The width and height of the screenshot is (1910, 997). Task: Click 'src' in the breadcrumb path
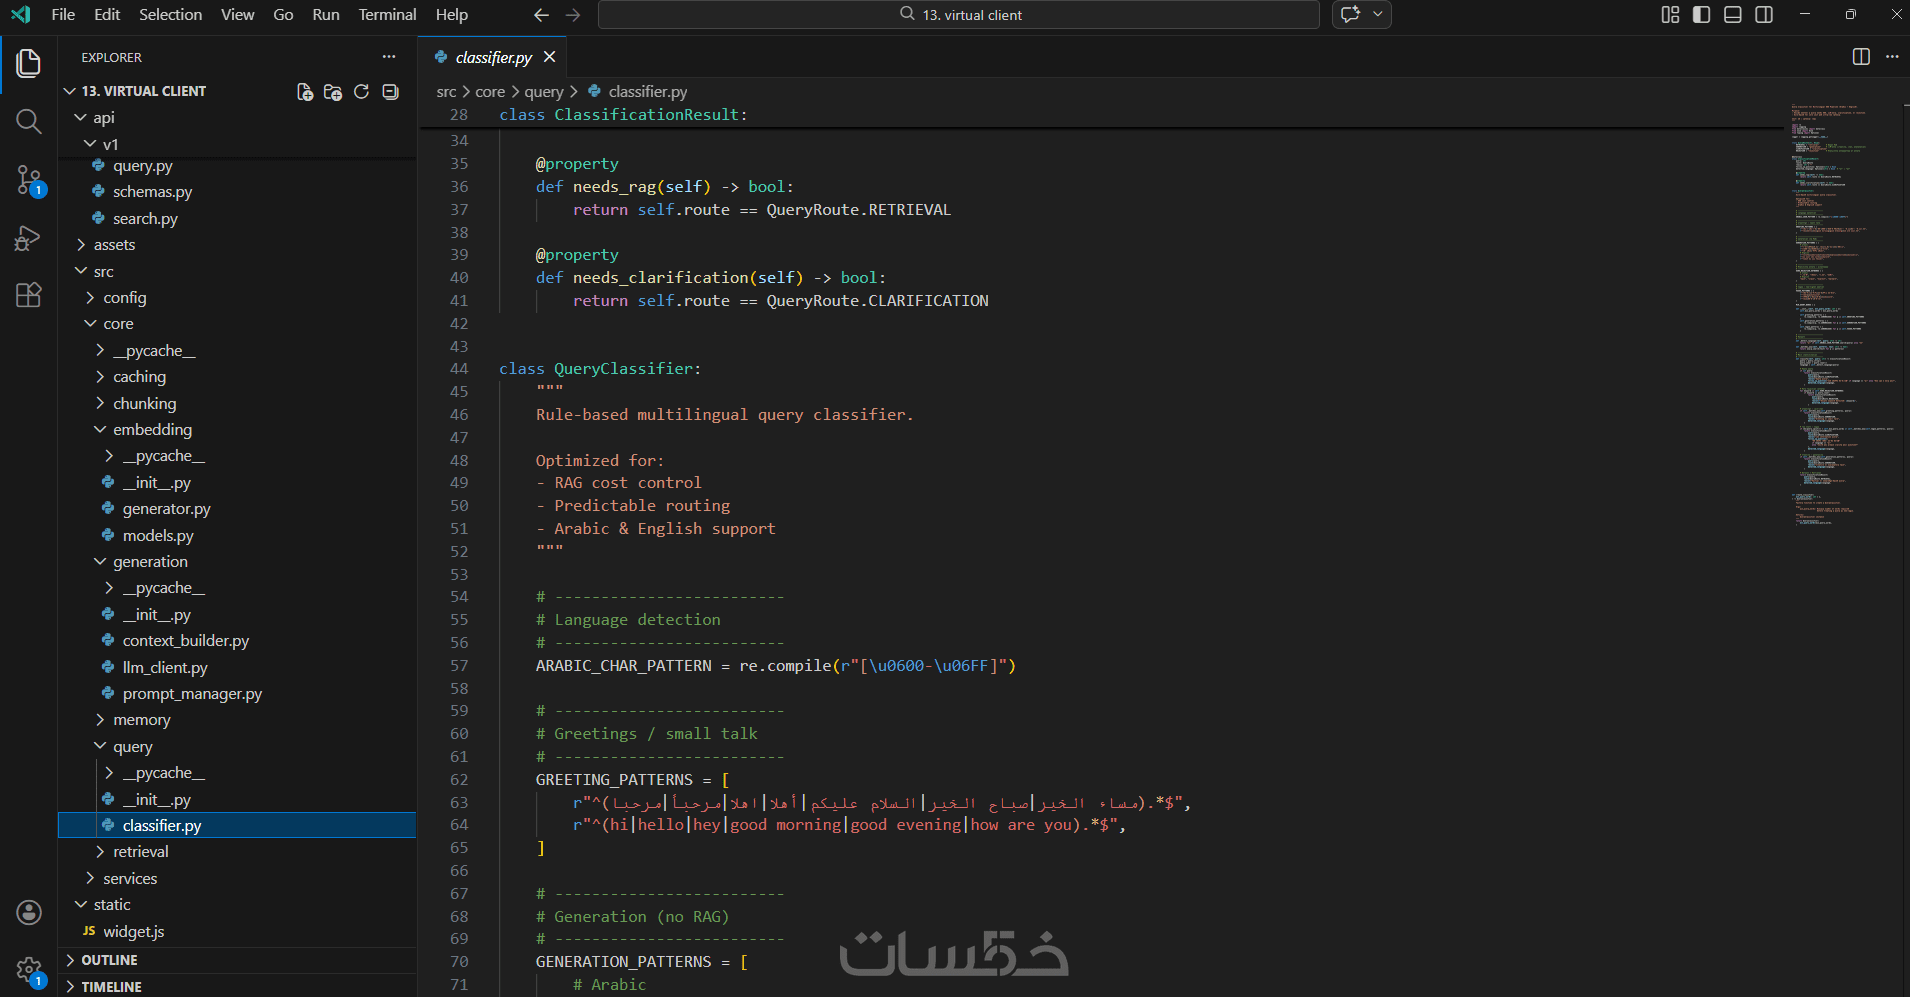click(x=446, y=92)
